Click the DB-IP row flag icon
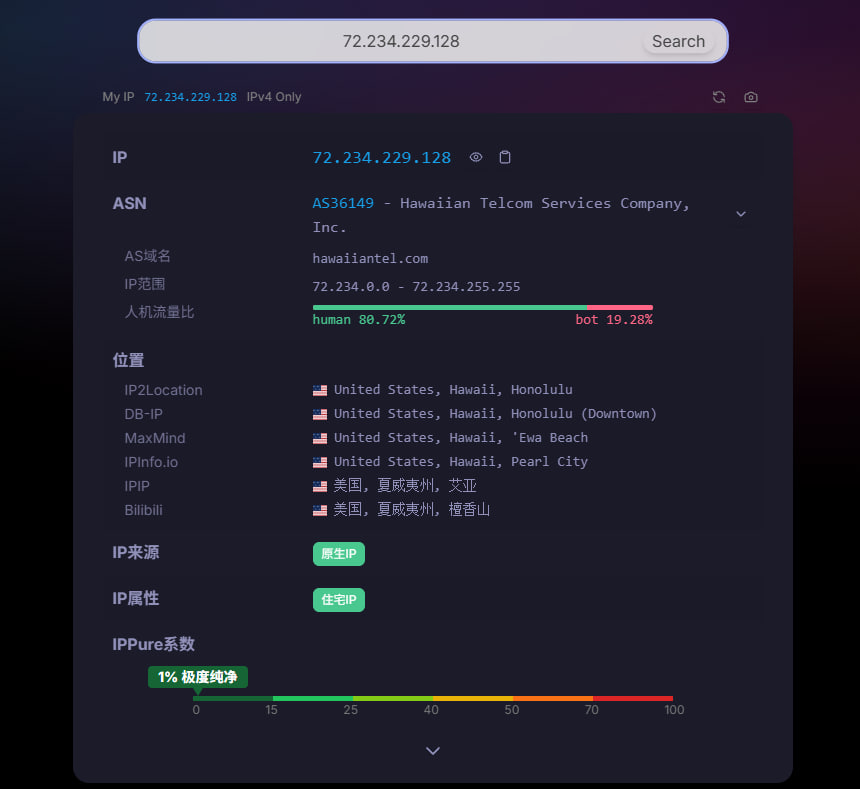 (x=320, y=415)
